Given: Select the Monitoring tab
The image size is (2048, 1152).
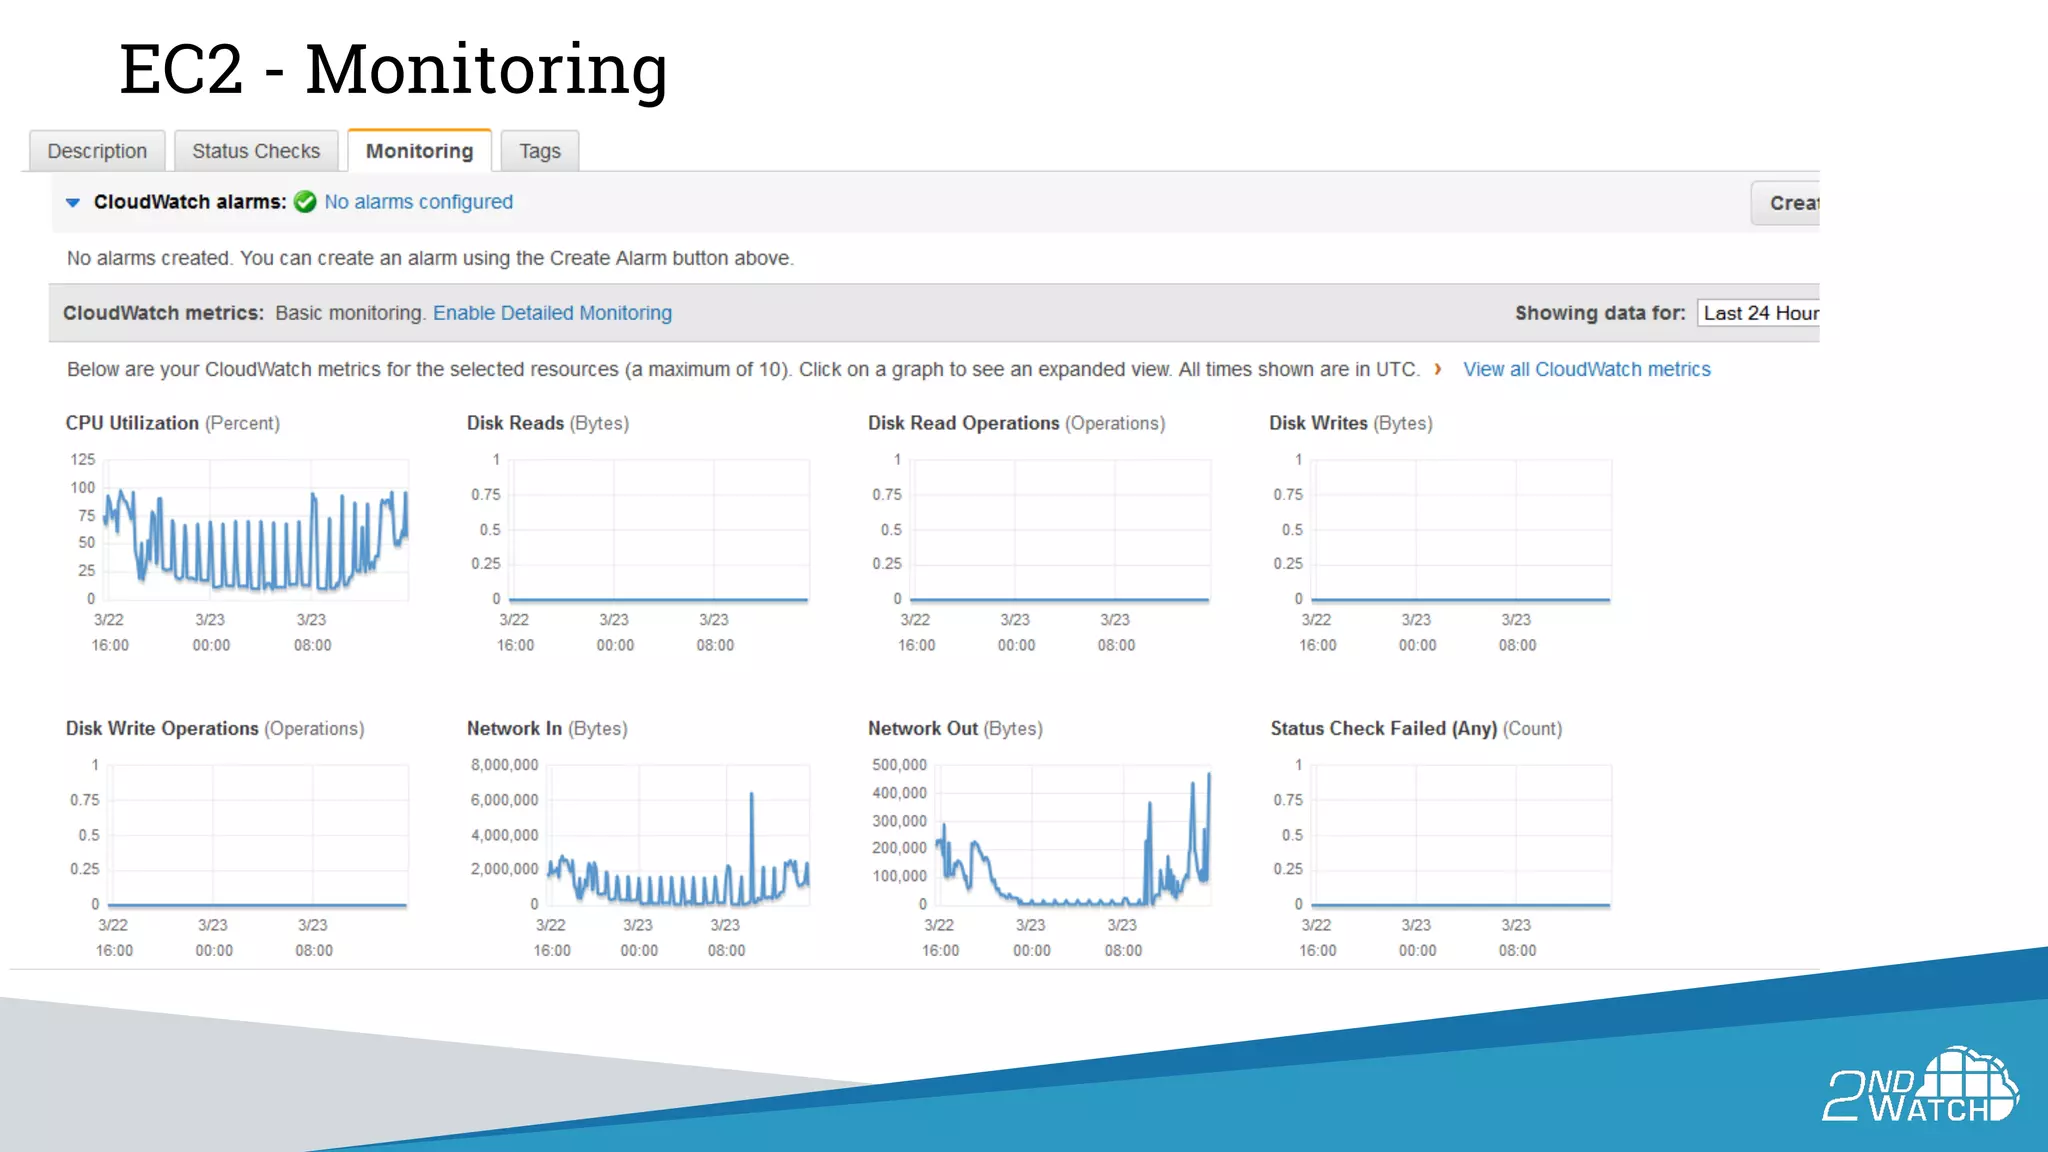Looking at the screenshot, I should point(419,151).
